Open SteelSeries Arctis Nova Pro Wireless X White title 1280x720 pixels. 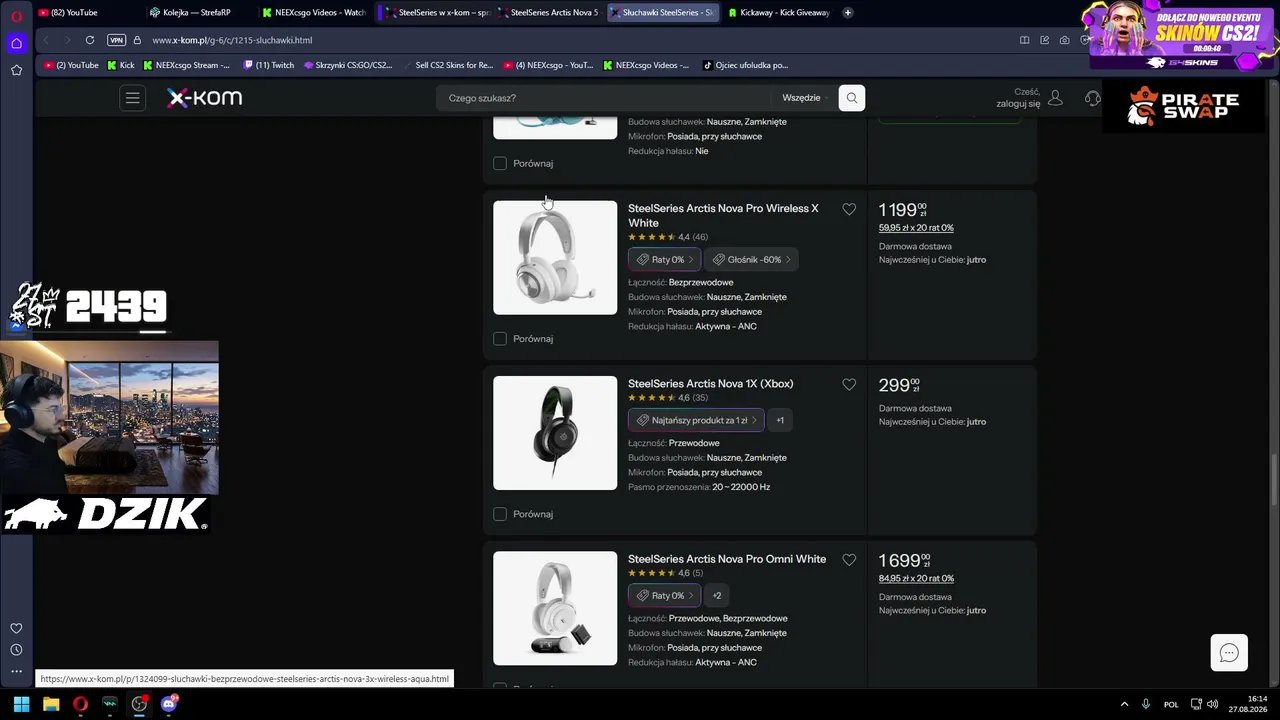[723, 216]
